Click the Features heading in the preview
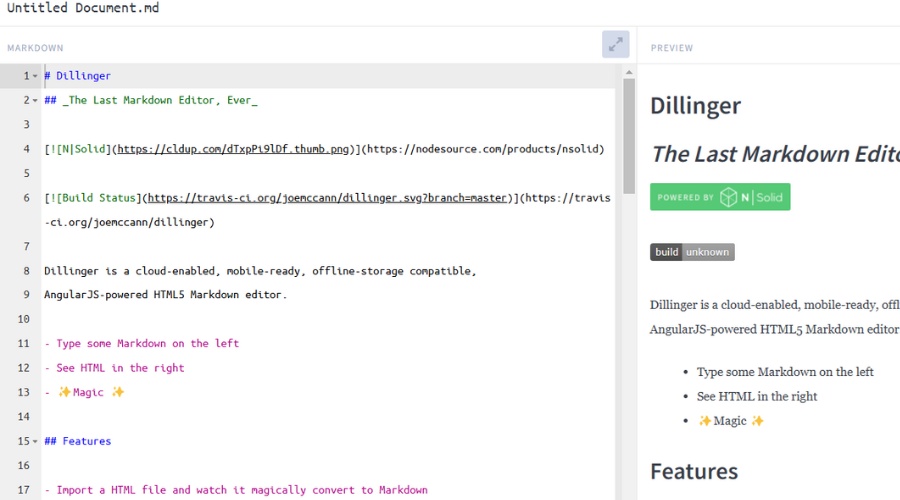 pyautogui.click(x=694, y=471)
